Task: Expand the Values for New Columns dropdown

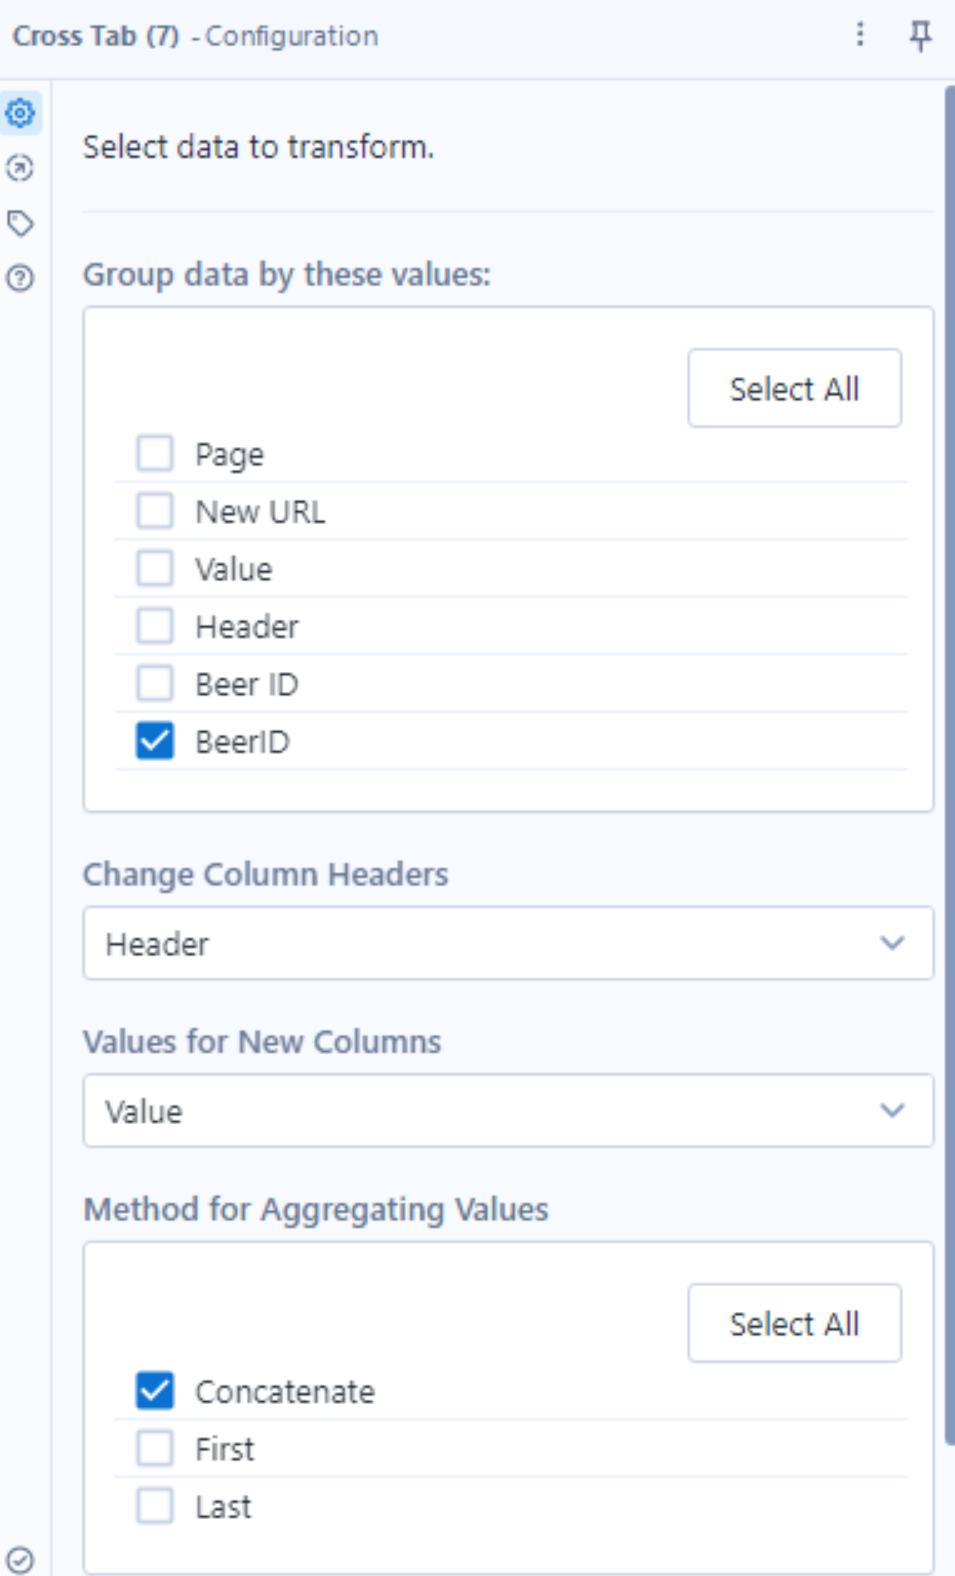Action: click(x=508, y=1111)
